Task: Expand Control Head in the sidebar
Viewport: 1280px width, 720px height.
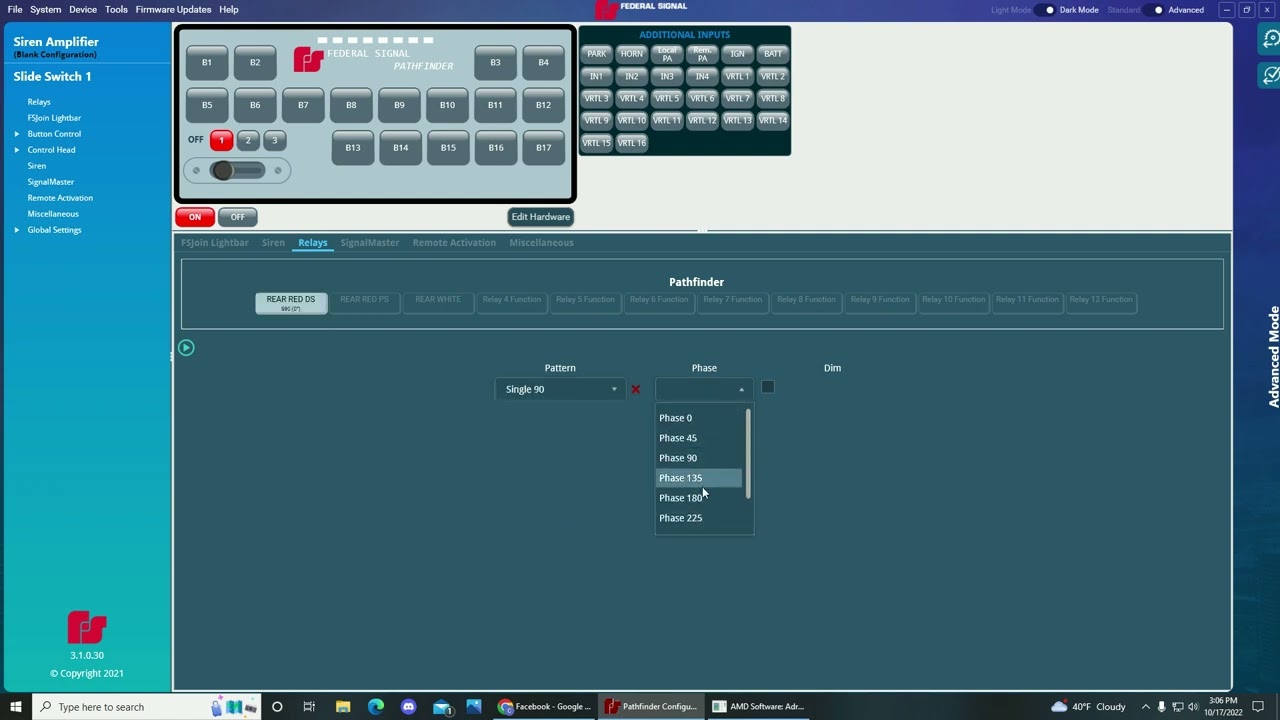Action: [x=16, y=150]
